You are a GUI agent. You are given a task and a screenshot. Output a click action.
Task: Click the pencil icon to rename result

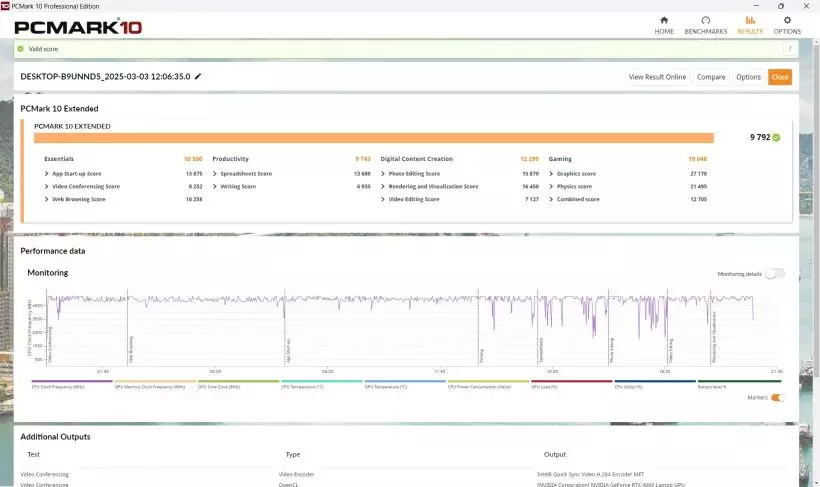[198, 76]
